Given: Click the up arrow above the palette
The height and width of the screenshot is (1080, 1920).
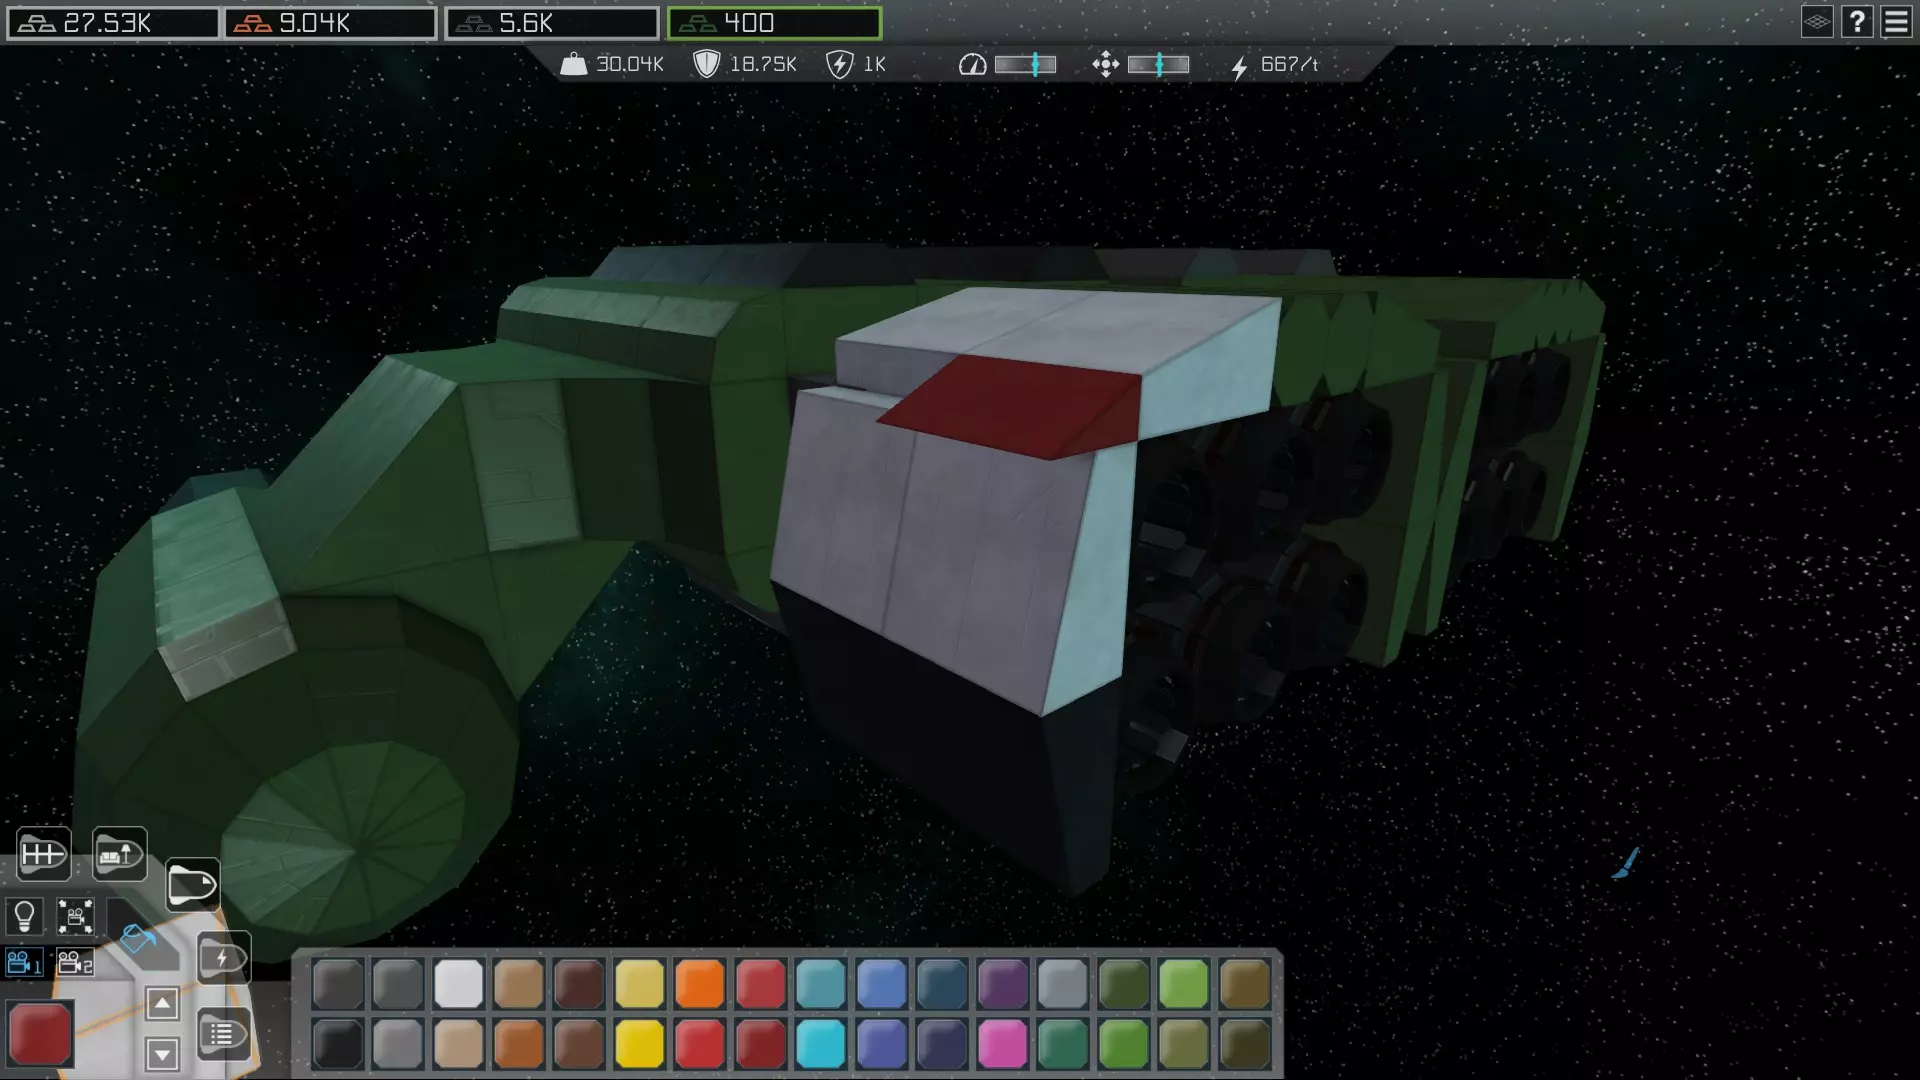Looking at the screenshot, I should pos(162,1004).
